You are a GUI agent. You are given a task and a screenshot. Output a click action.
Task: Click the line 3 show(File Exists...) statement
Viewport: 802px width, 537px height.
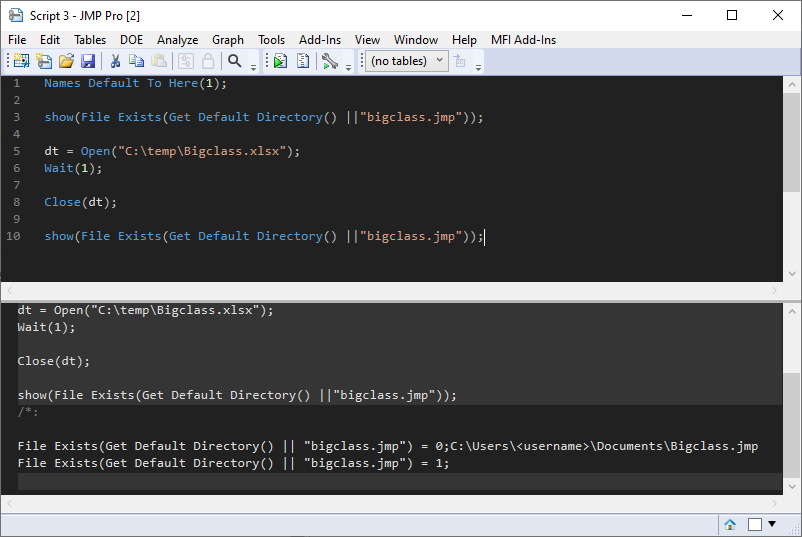263,118
